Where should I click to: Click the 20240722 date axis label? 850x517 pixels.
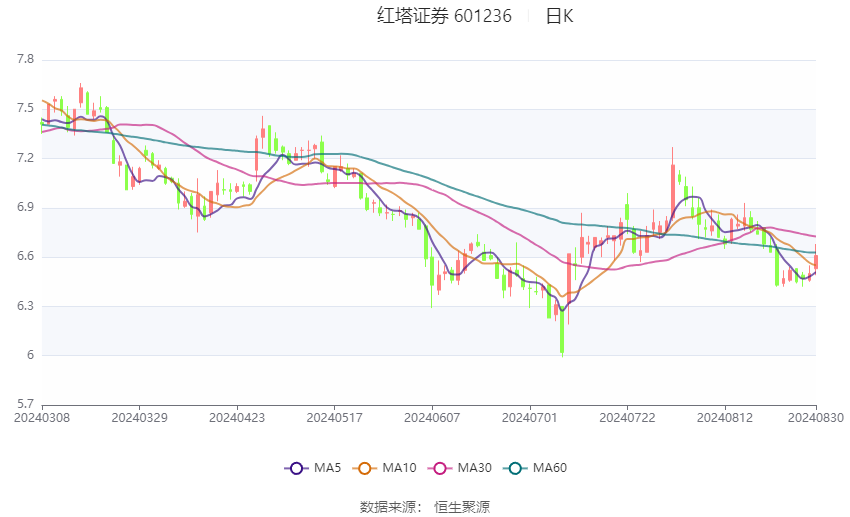click(626, 416)
